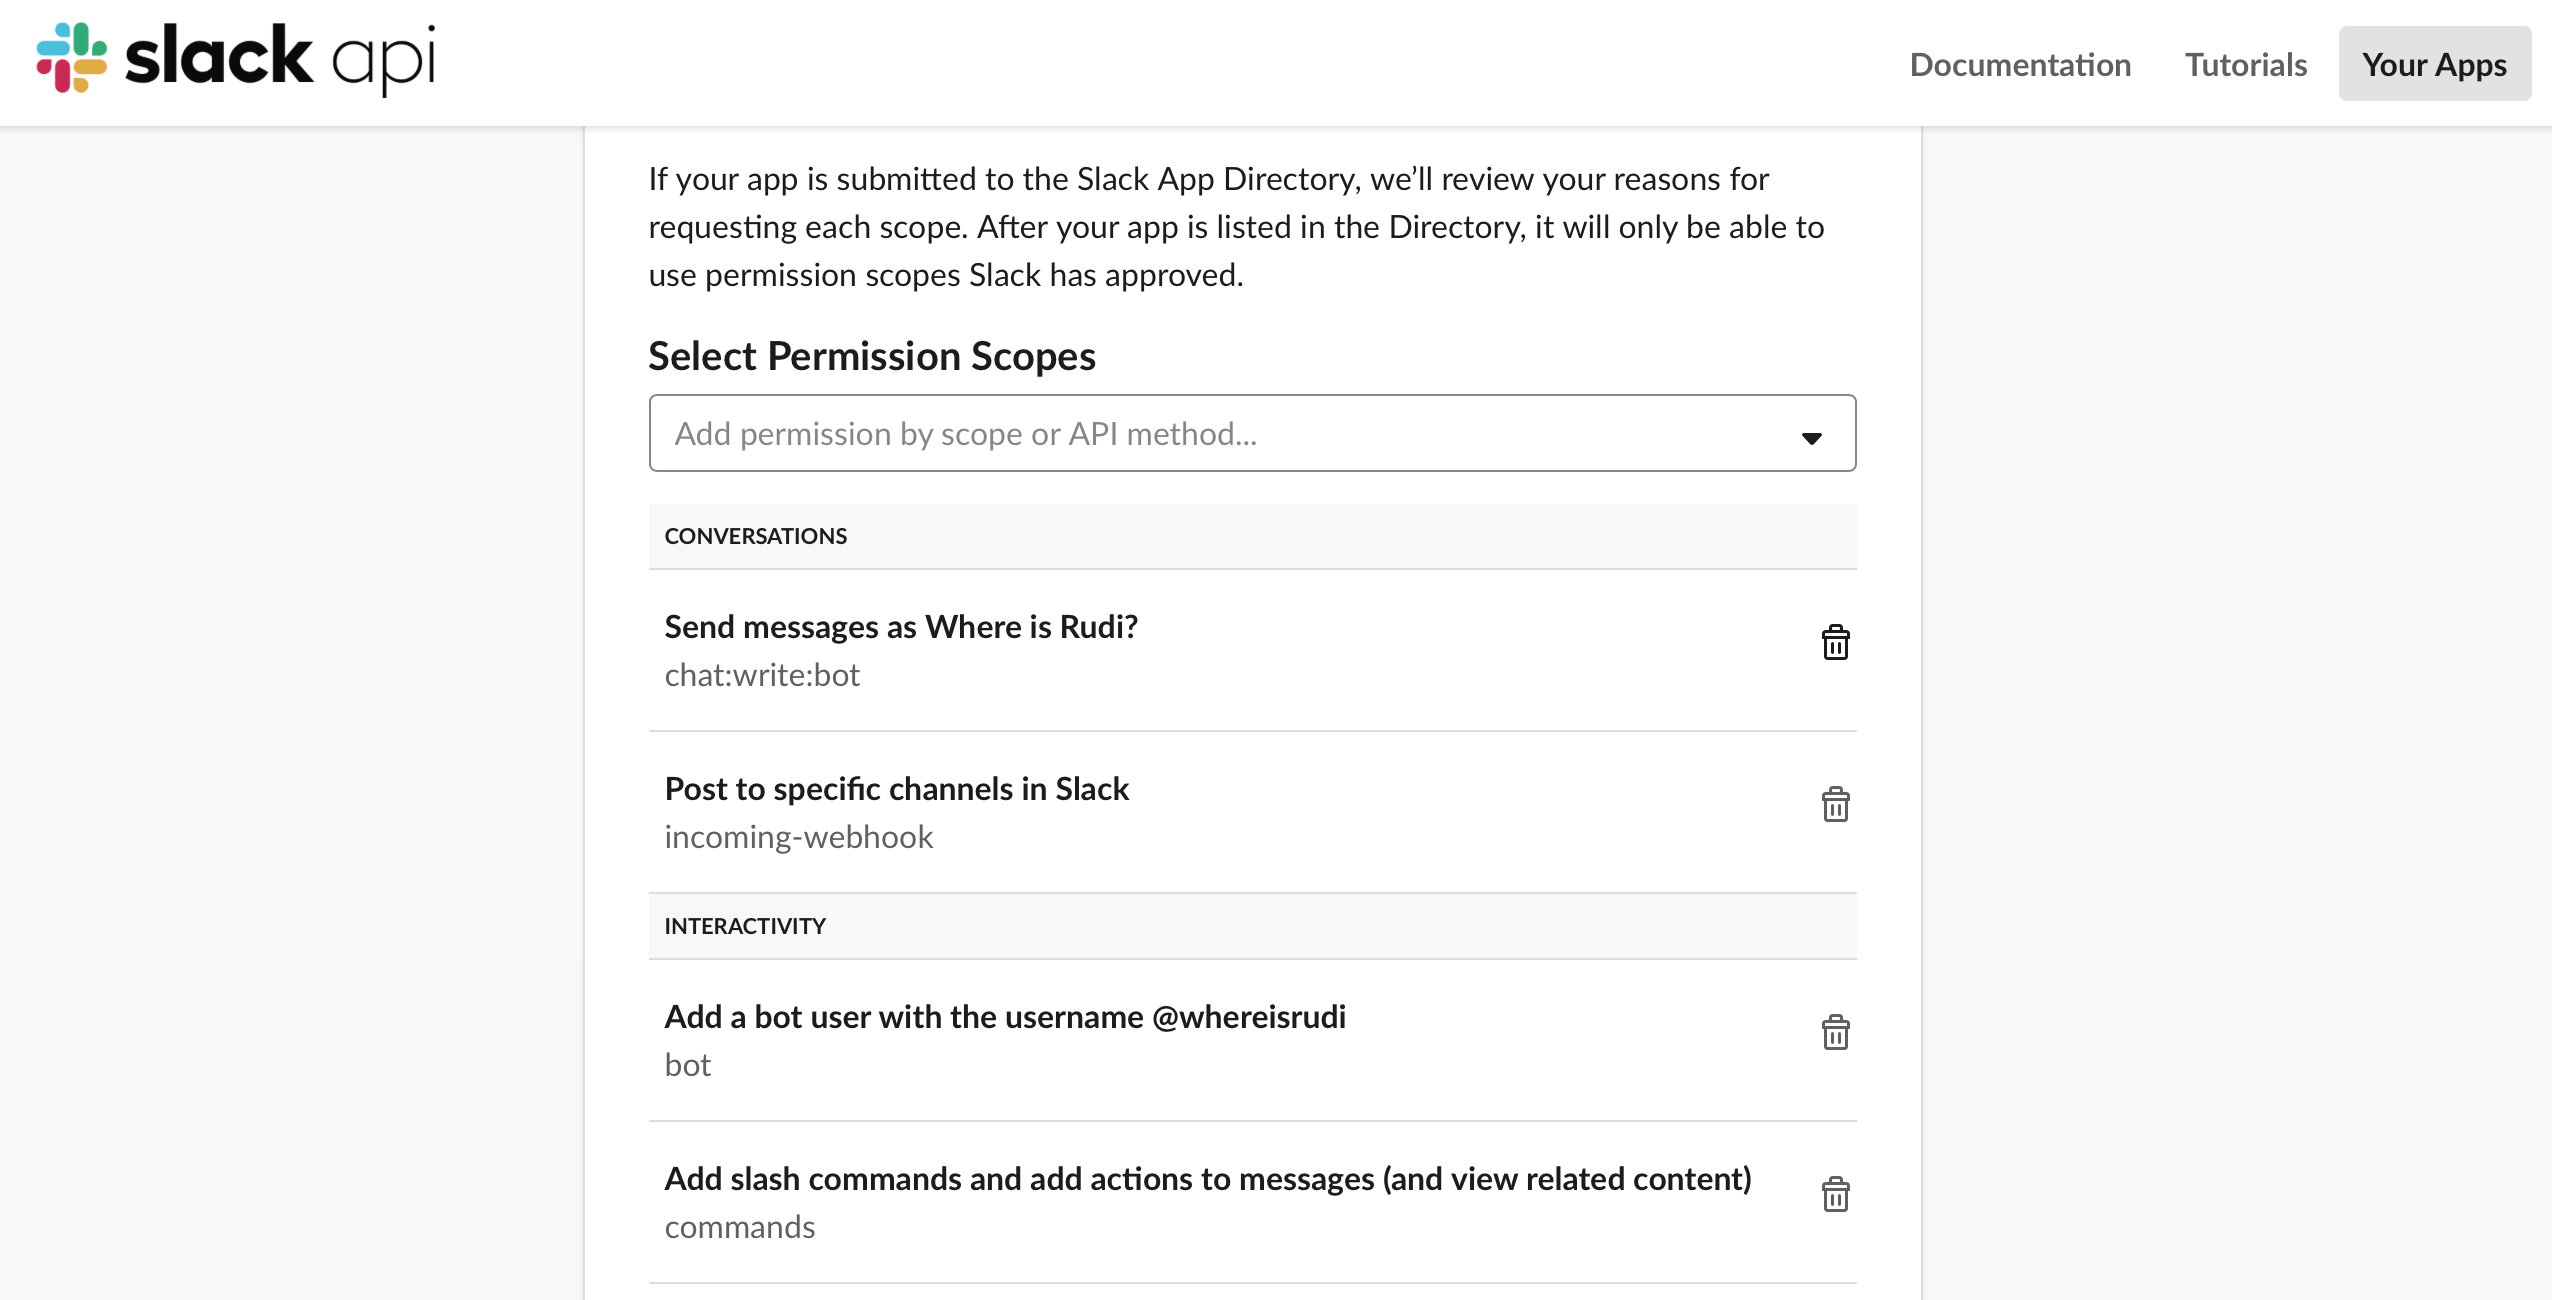This screenshot has width=2552, height=1300.
Task: Open the Documentation page
Action: (2020, 65)
